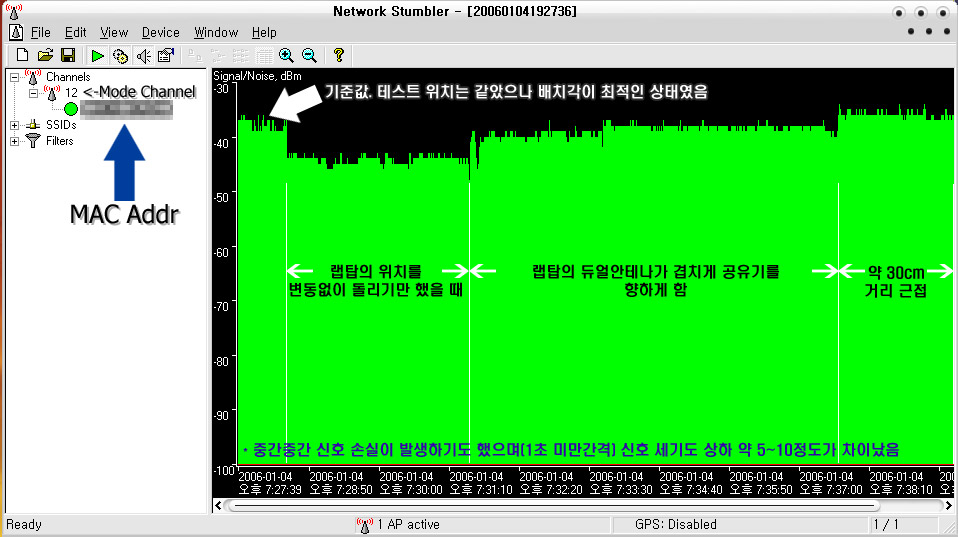This screenshot has width=958, height=537.
Task: Click the Channels antenna icon
Action: click(x=33, y=77)
